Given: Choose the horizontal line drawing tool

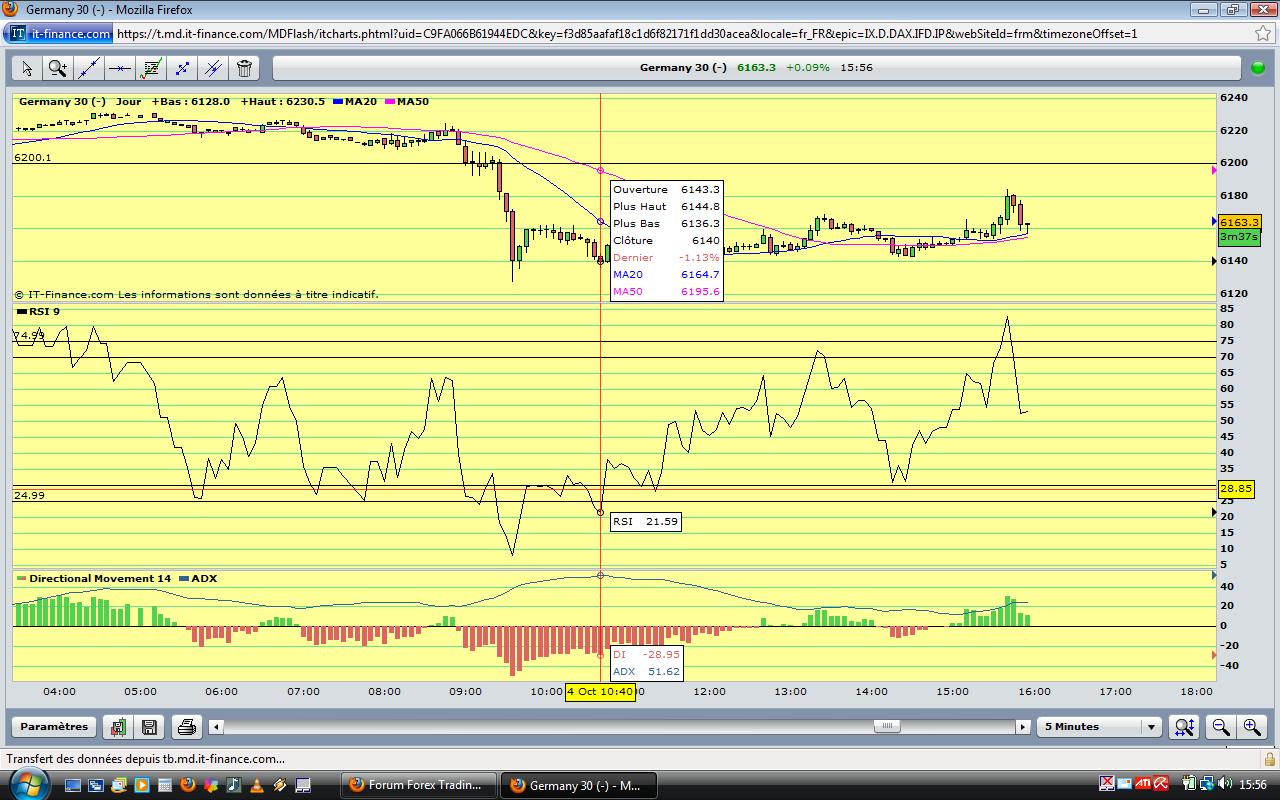Looking at the screenshot, I should (x=120, y=68).
